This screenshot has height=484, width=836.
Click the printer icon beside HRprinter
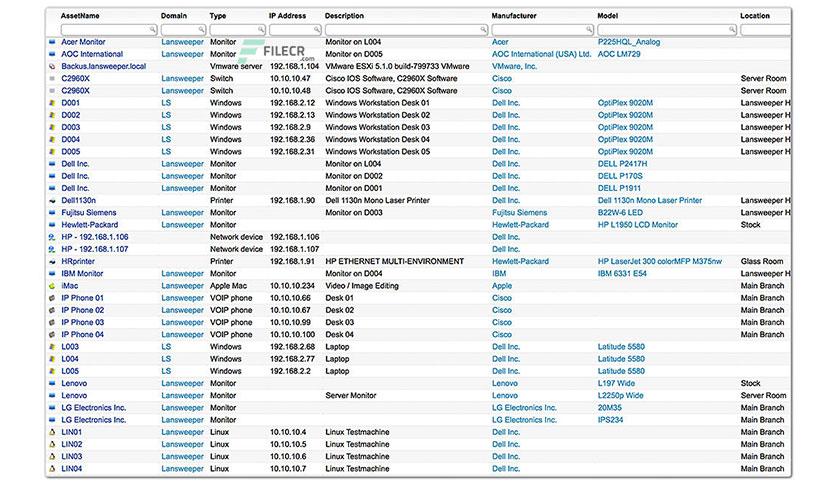pyautogui.click(x=52, y=262)
